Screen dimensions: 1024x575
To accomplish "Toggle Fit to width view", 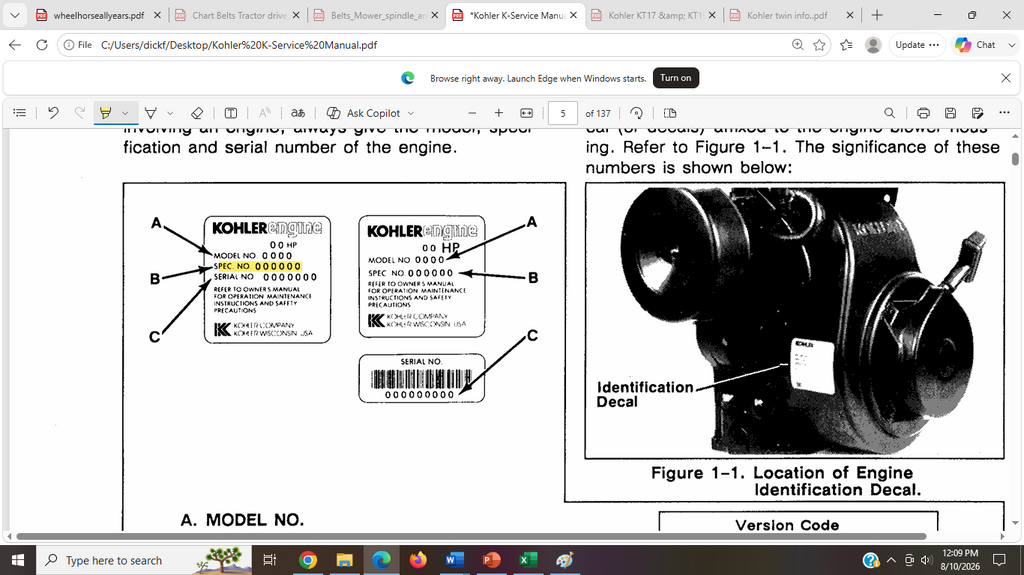I will (526, 113).
